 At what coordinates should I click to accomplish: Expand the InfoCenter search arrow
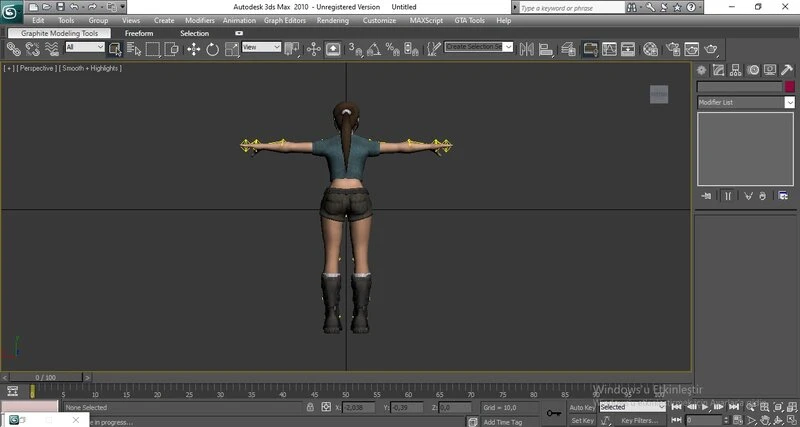pyautogui.click(x=515, y=8)
